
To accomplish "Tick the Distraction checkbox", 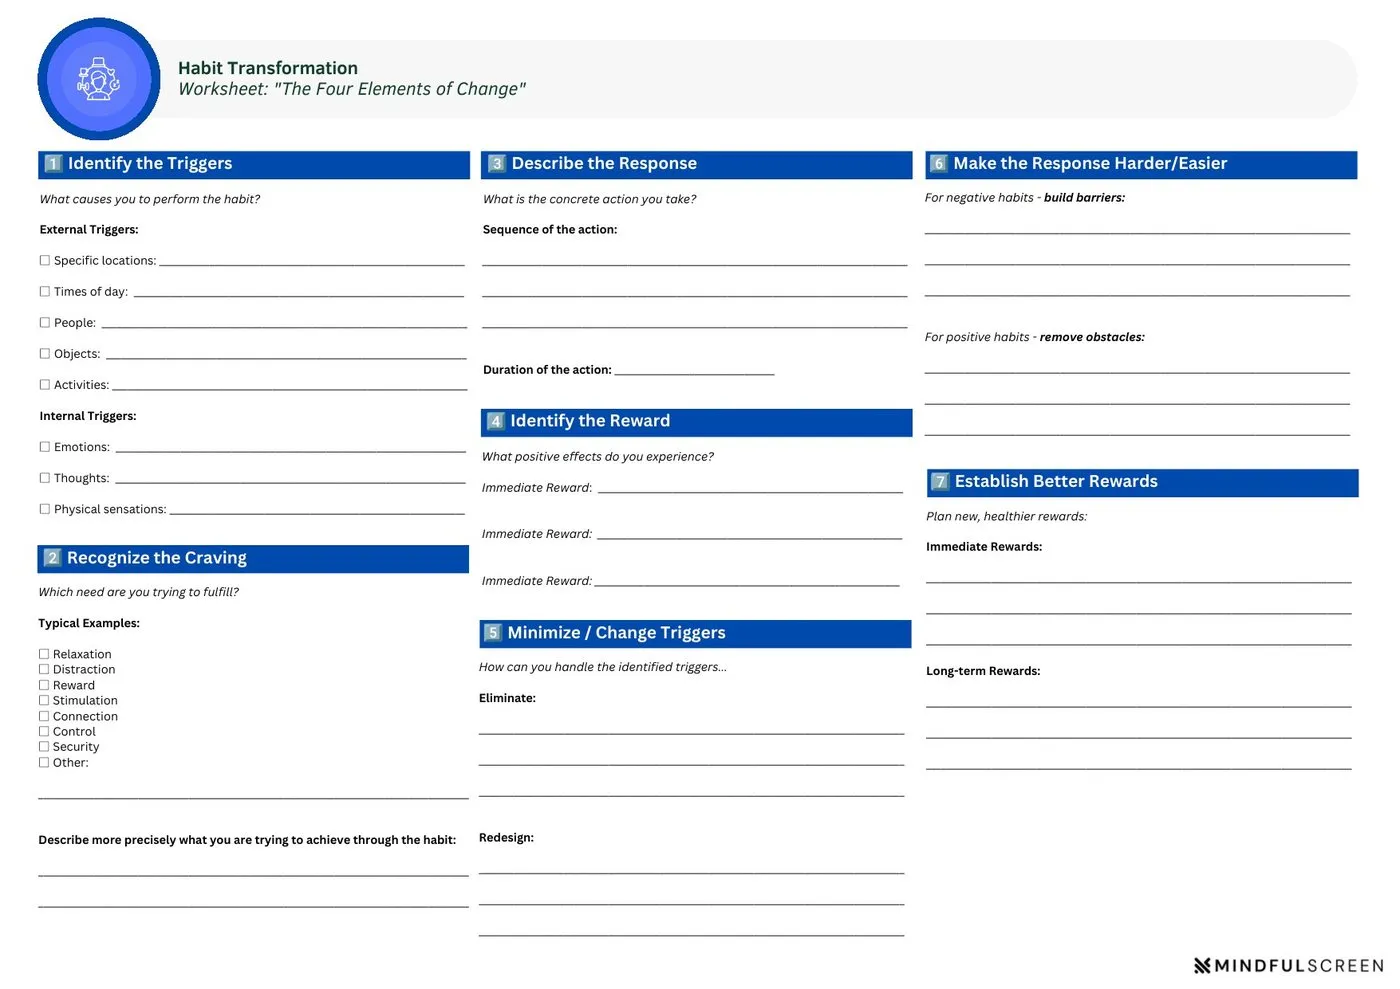I will [x=44, y=669].
